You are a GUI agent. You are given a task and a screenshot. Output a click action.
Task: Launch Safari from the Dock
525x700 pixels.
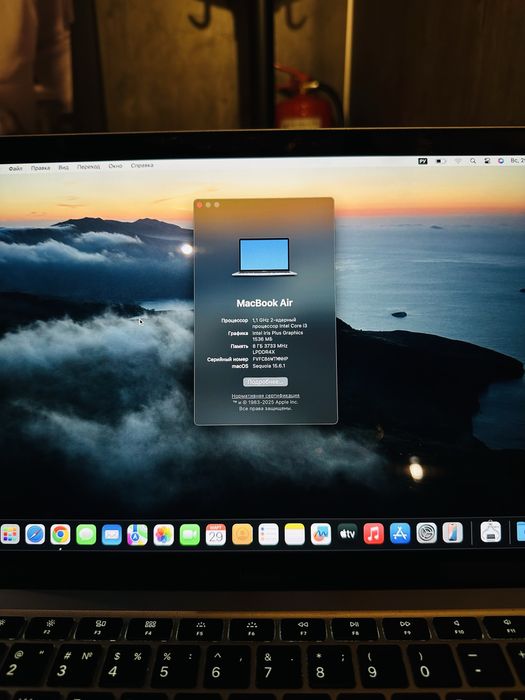[35, 534]
